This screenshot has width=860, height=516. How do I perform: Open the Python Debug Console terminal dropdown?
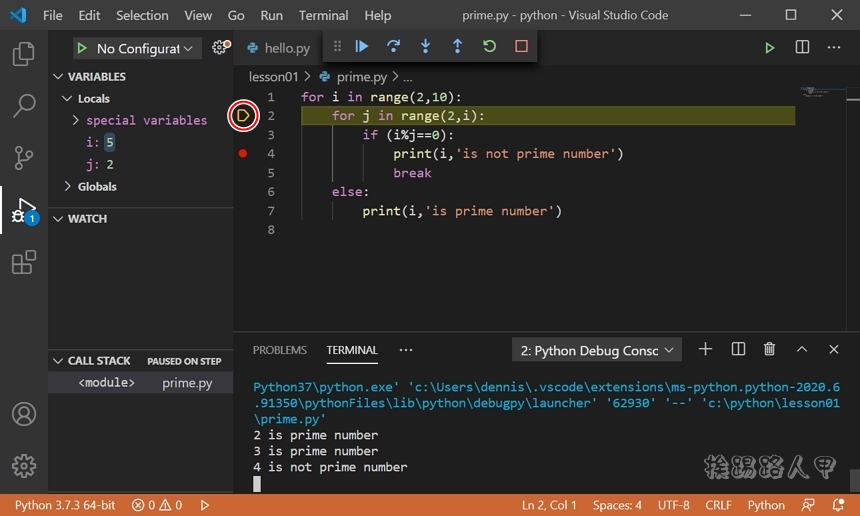[597, 350]
